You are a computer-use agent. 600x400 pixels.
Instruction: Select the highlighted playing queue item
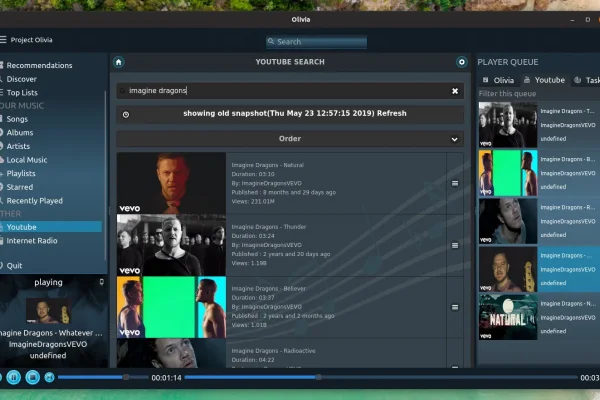coord(540,269)
